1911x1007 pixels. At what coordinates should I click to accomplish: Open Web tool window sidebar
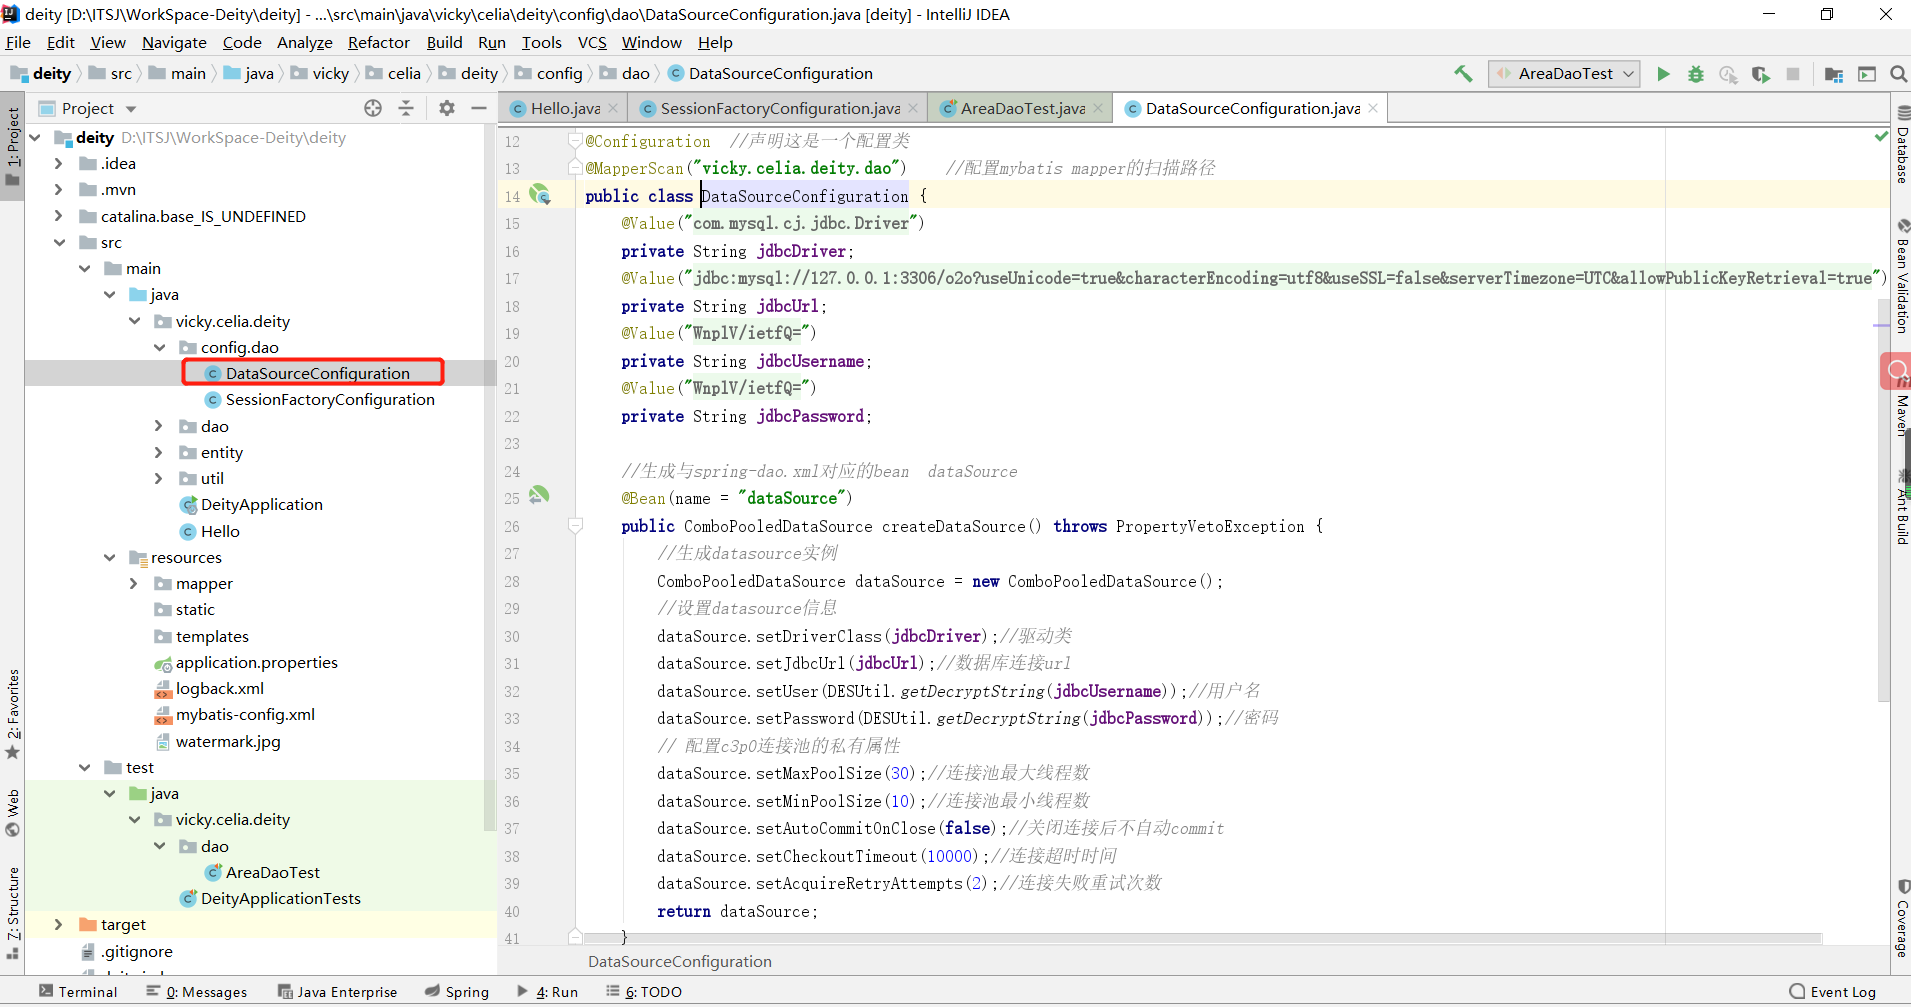click(13, 812)
